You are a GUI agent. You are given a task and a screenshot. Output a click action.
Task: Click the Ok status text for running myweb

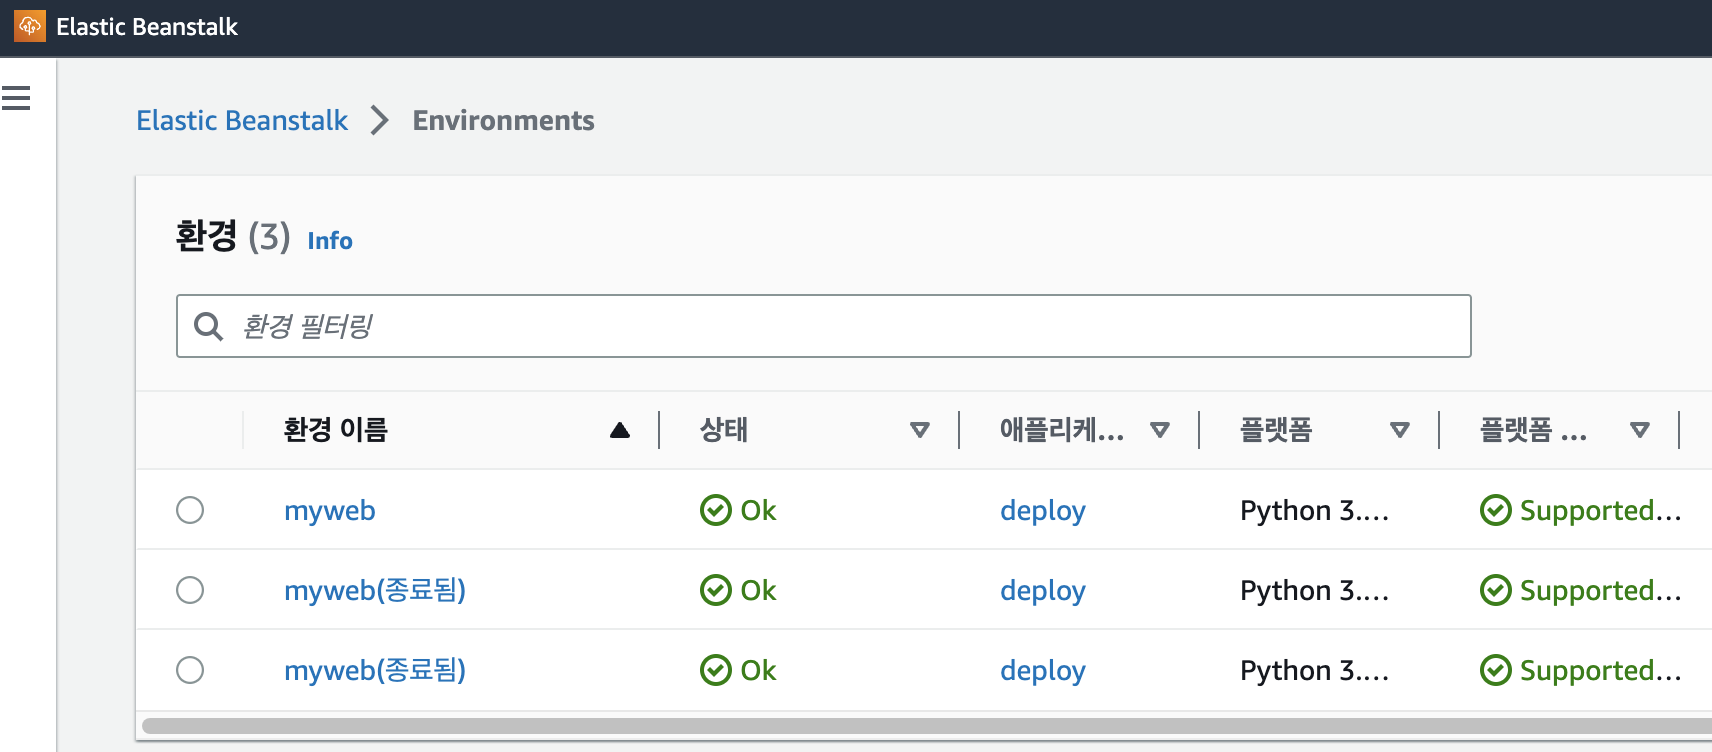pos(758,510)
